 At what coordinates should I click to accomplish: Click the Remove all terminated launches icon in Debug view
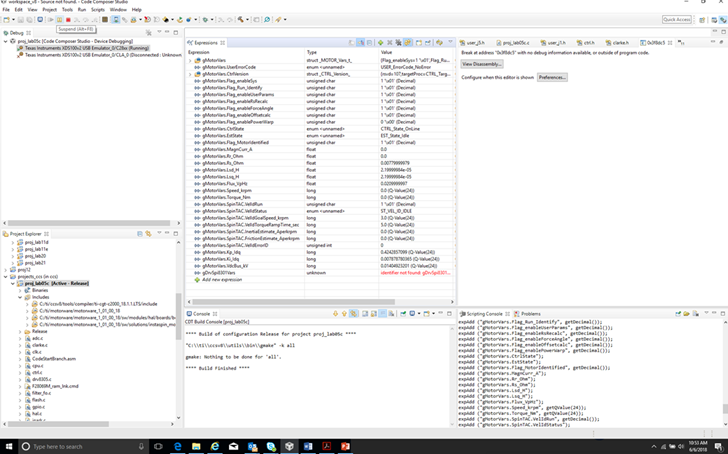[x=149, y=32]
